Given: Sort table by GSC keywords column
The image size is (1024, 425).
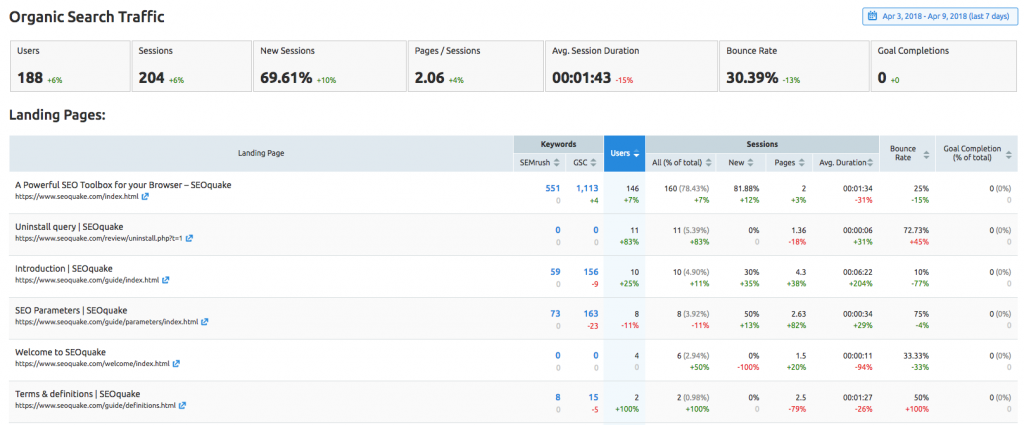Looking at the screenshot, I should (584, 162).
